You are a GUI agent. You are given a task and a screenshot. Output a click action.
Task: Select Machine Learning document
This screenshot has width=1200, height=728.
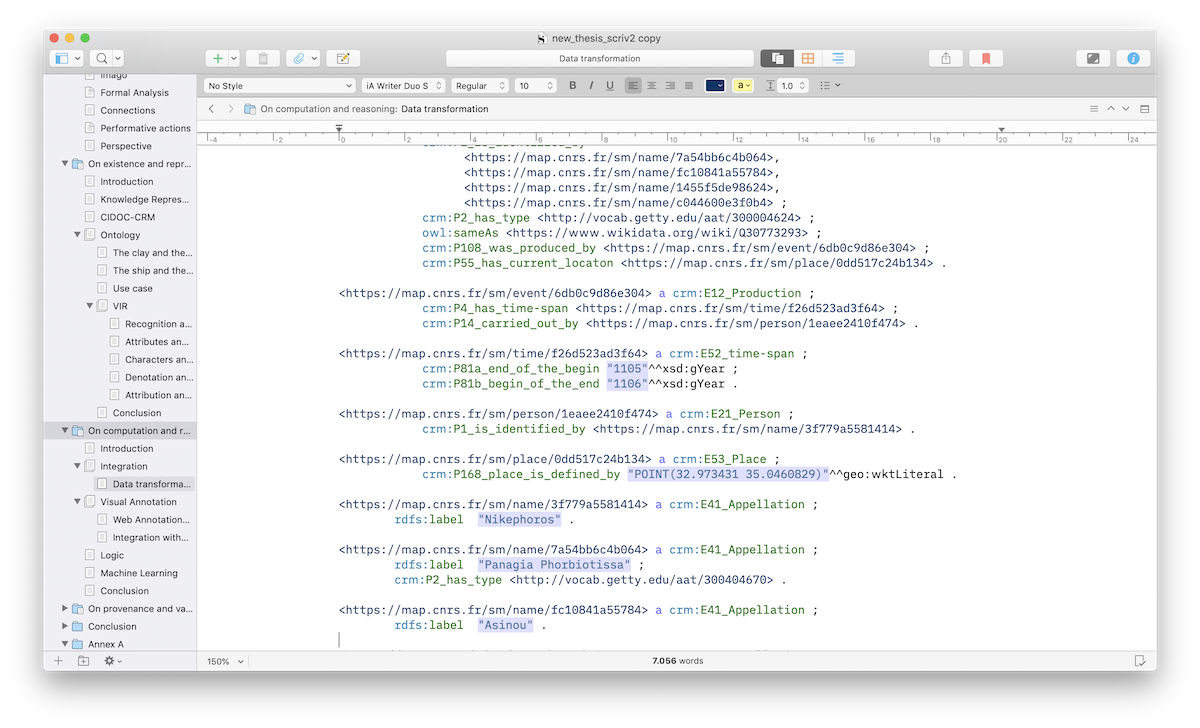[x=139, y=573]
